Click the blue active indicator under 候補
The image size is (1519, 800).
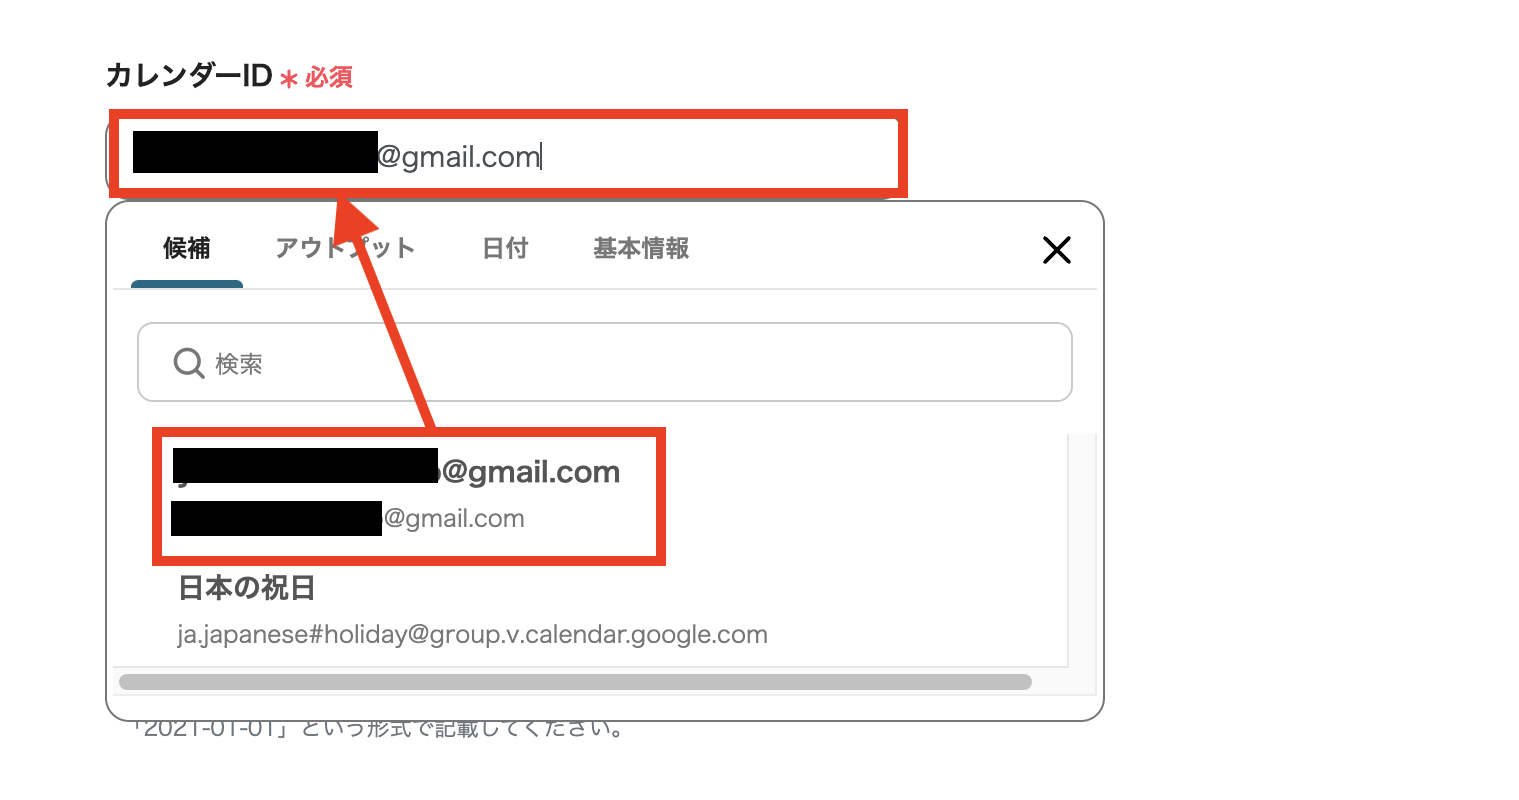(x=187, y=284)
